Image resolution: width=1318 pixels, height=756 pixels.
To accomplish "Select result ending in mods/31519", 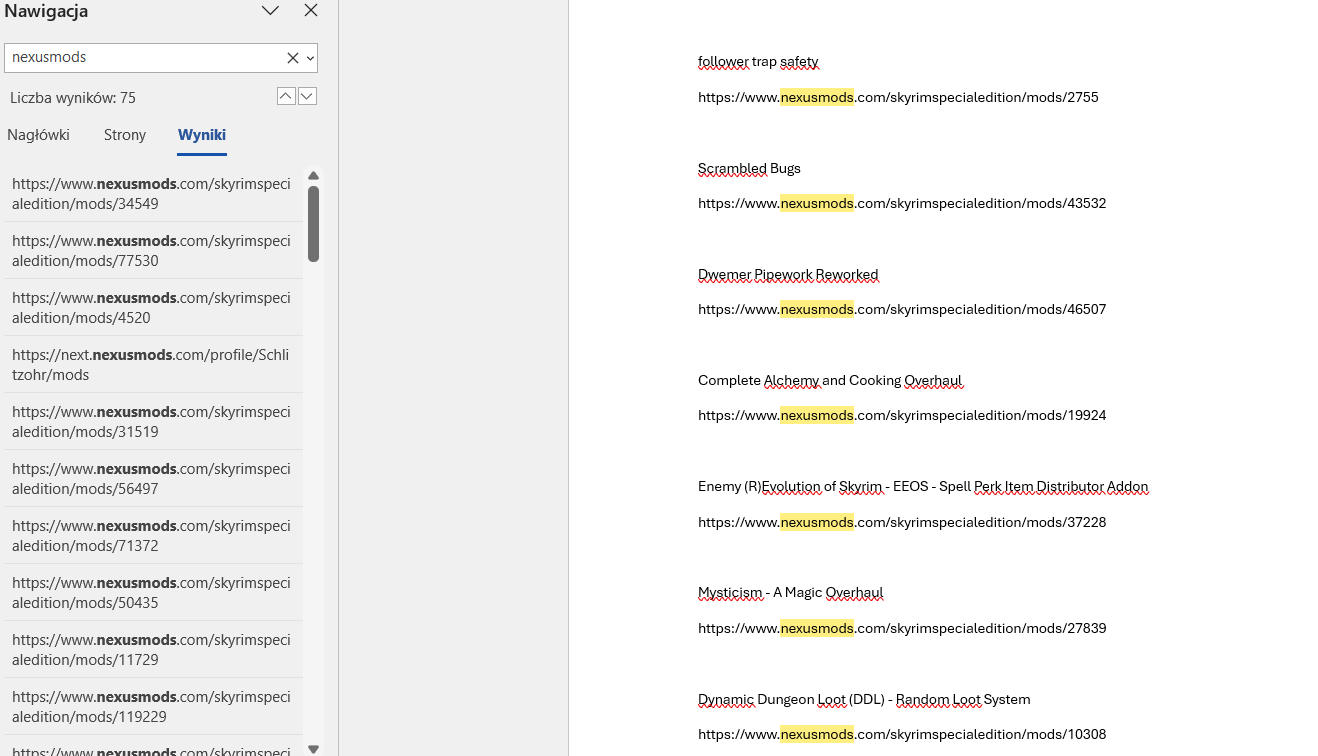I will click(x=152, y=422).
